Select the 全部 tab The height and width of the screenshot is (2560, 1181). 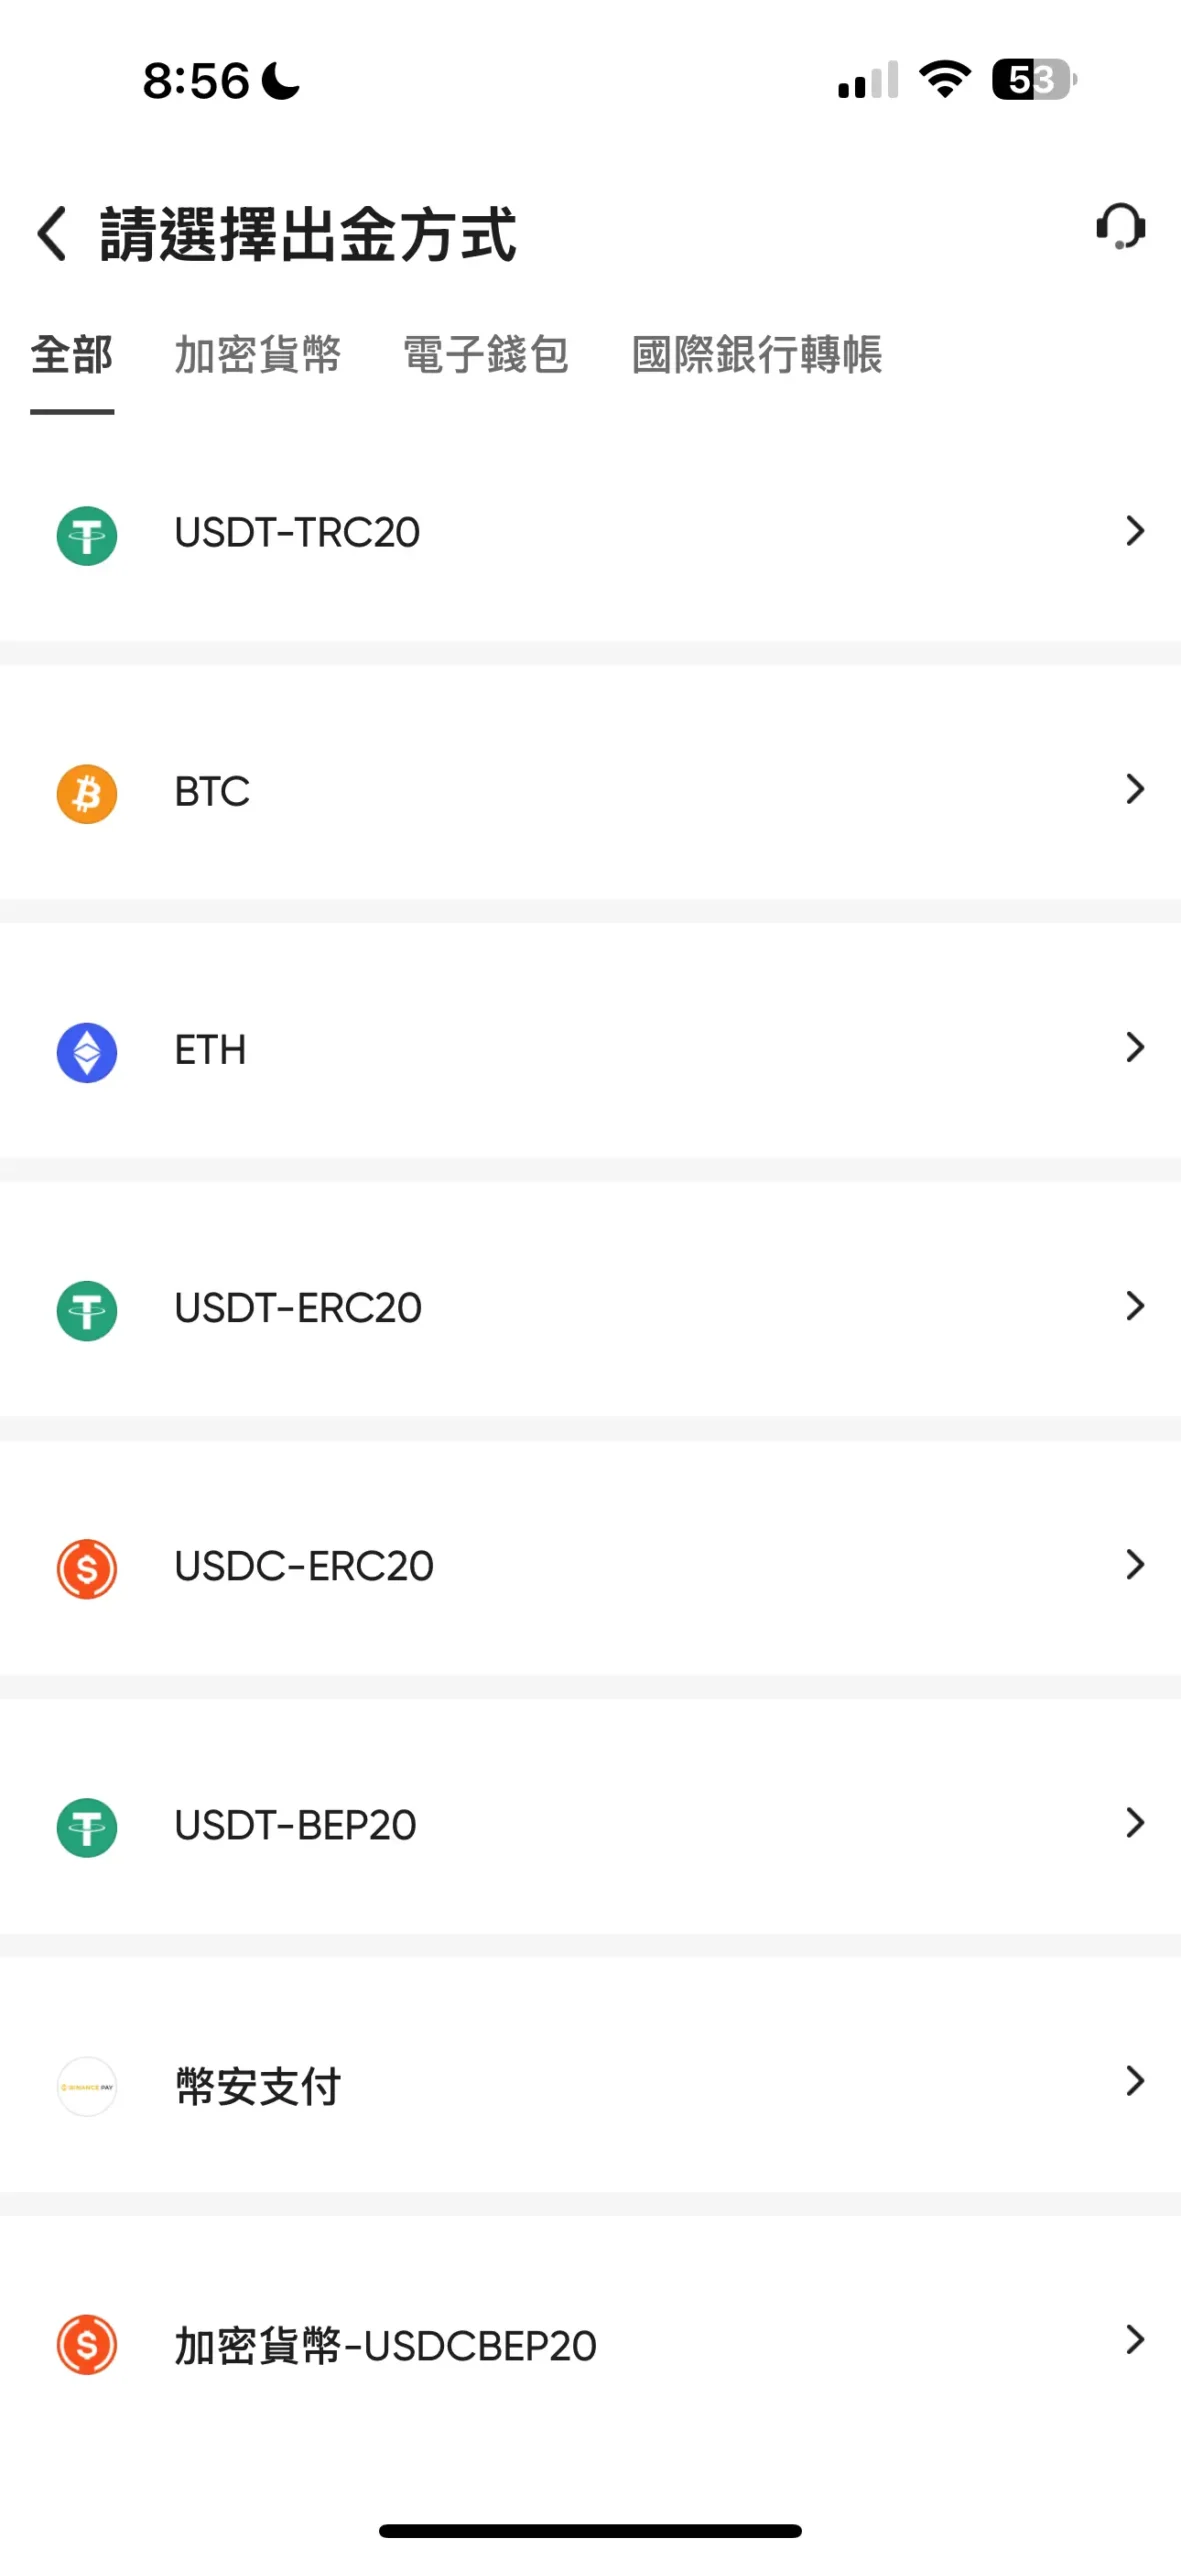point(72,355)
